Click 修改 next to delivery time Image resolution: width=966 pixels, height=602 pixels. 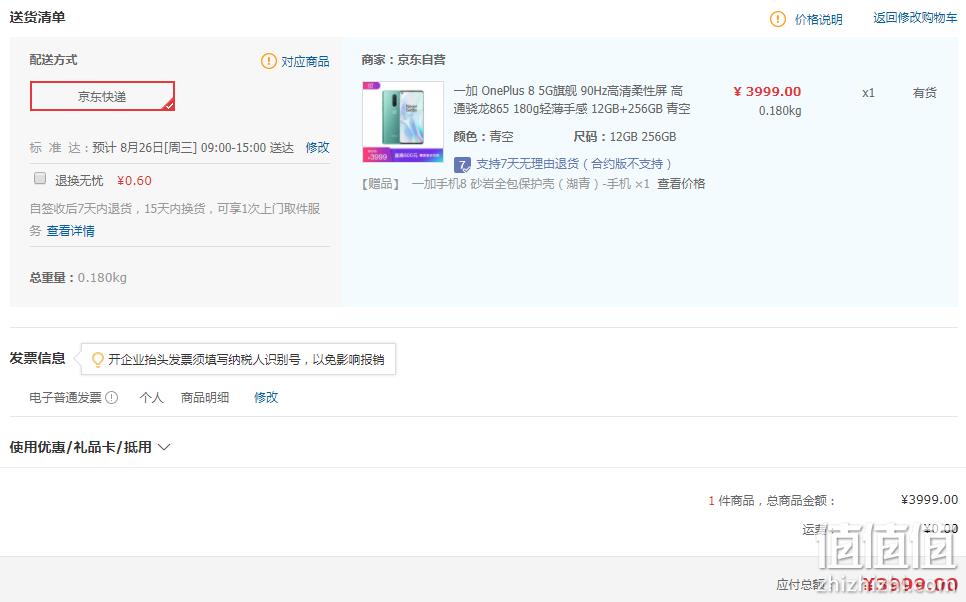pyautogui.click(x=317, y=147)
